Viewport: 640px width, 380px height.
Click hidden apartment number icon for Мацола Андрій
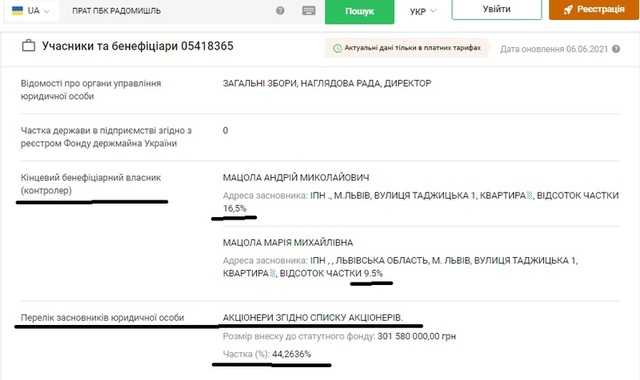click(529, 196)
